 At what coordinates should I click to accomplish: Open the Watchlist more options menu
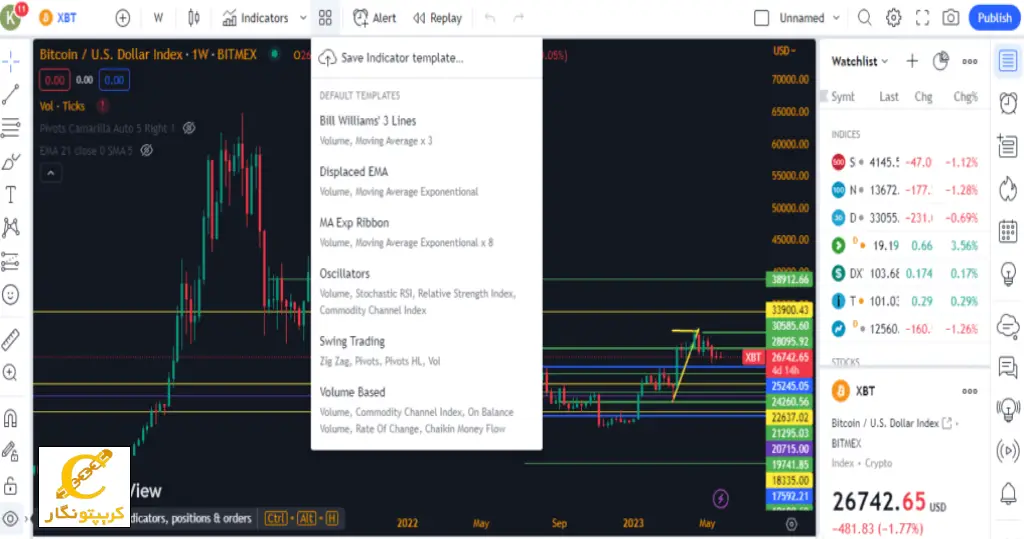[970, 61]
